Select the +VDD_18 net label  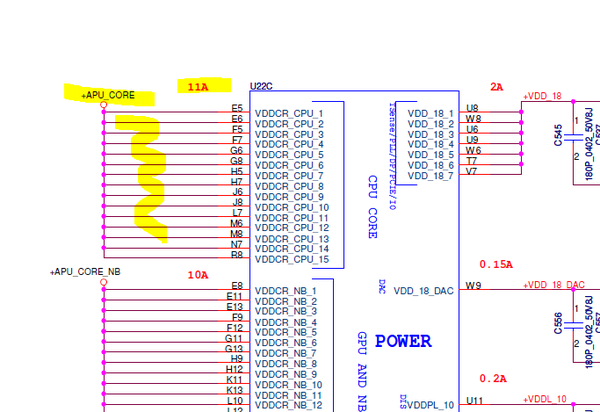542,96
